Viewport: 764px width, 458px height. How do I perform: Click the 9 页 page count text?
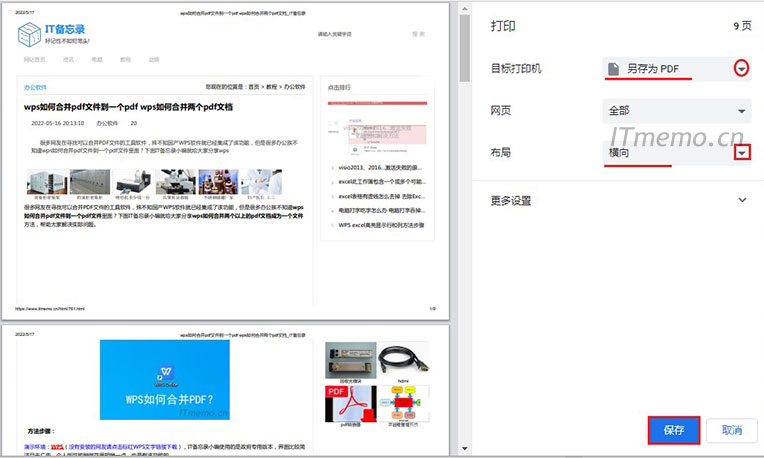click(742, 26)
